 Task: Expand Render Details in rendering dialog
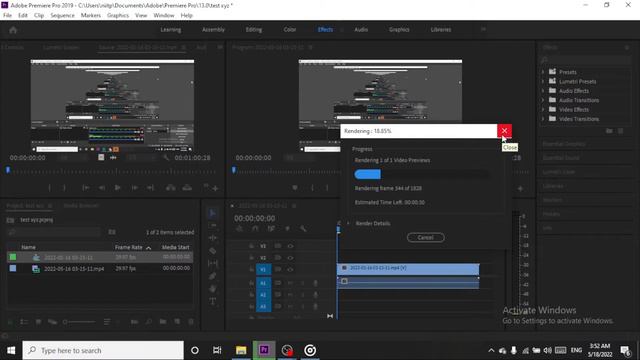[x=348, y=223]
